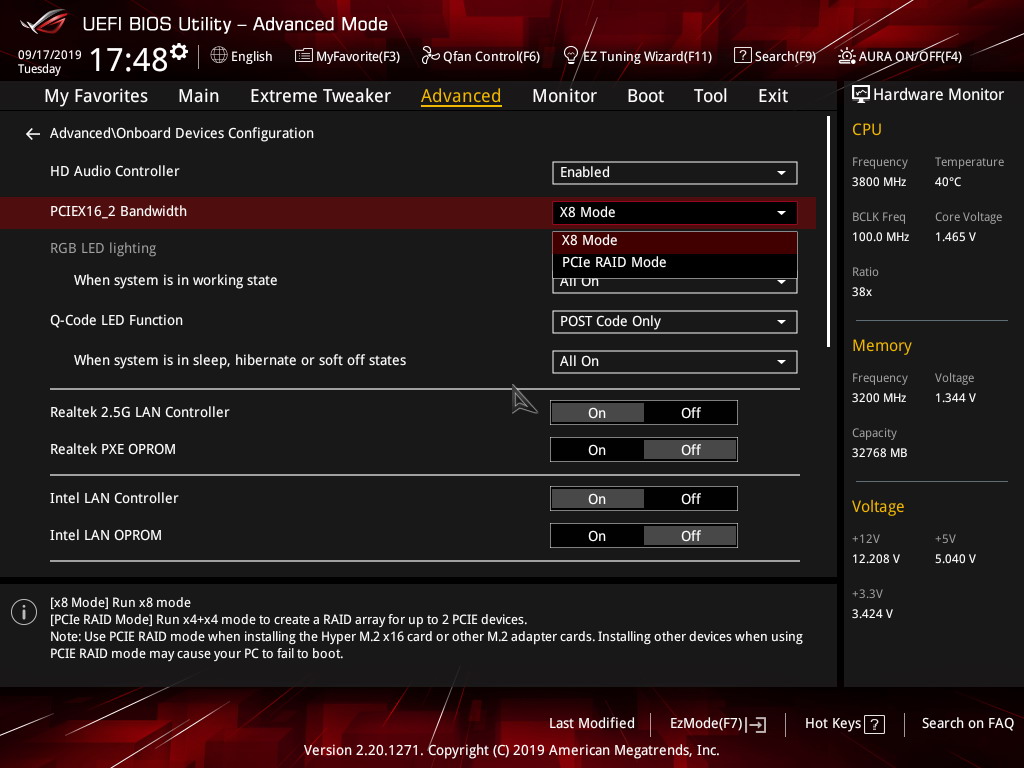This screenshot has width=1024, height=768.
Task: Open the Tool tab
Action: tap(710, 96)
